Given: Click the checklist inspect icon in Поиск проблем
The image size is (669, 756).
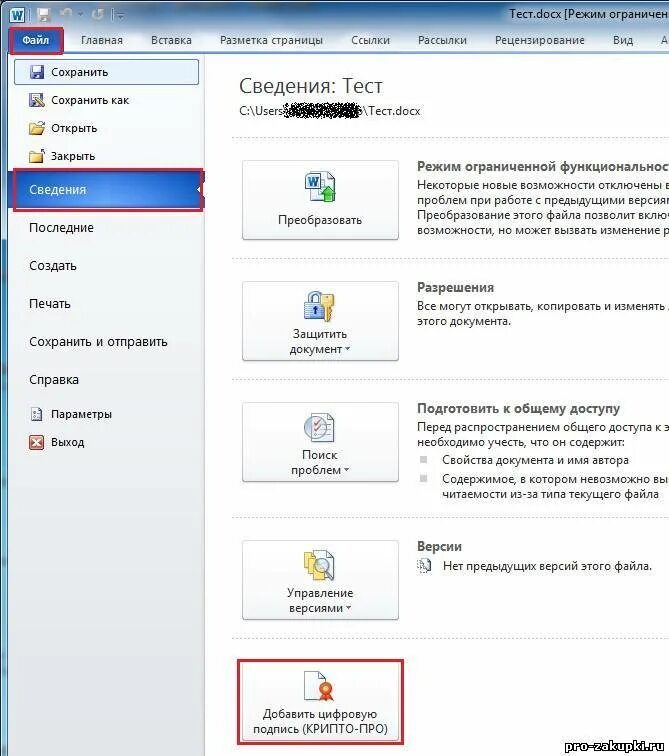Looking at the screenshot, I should (x=319, y=427).
